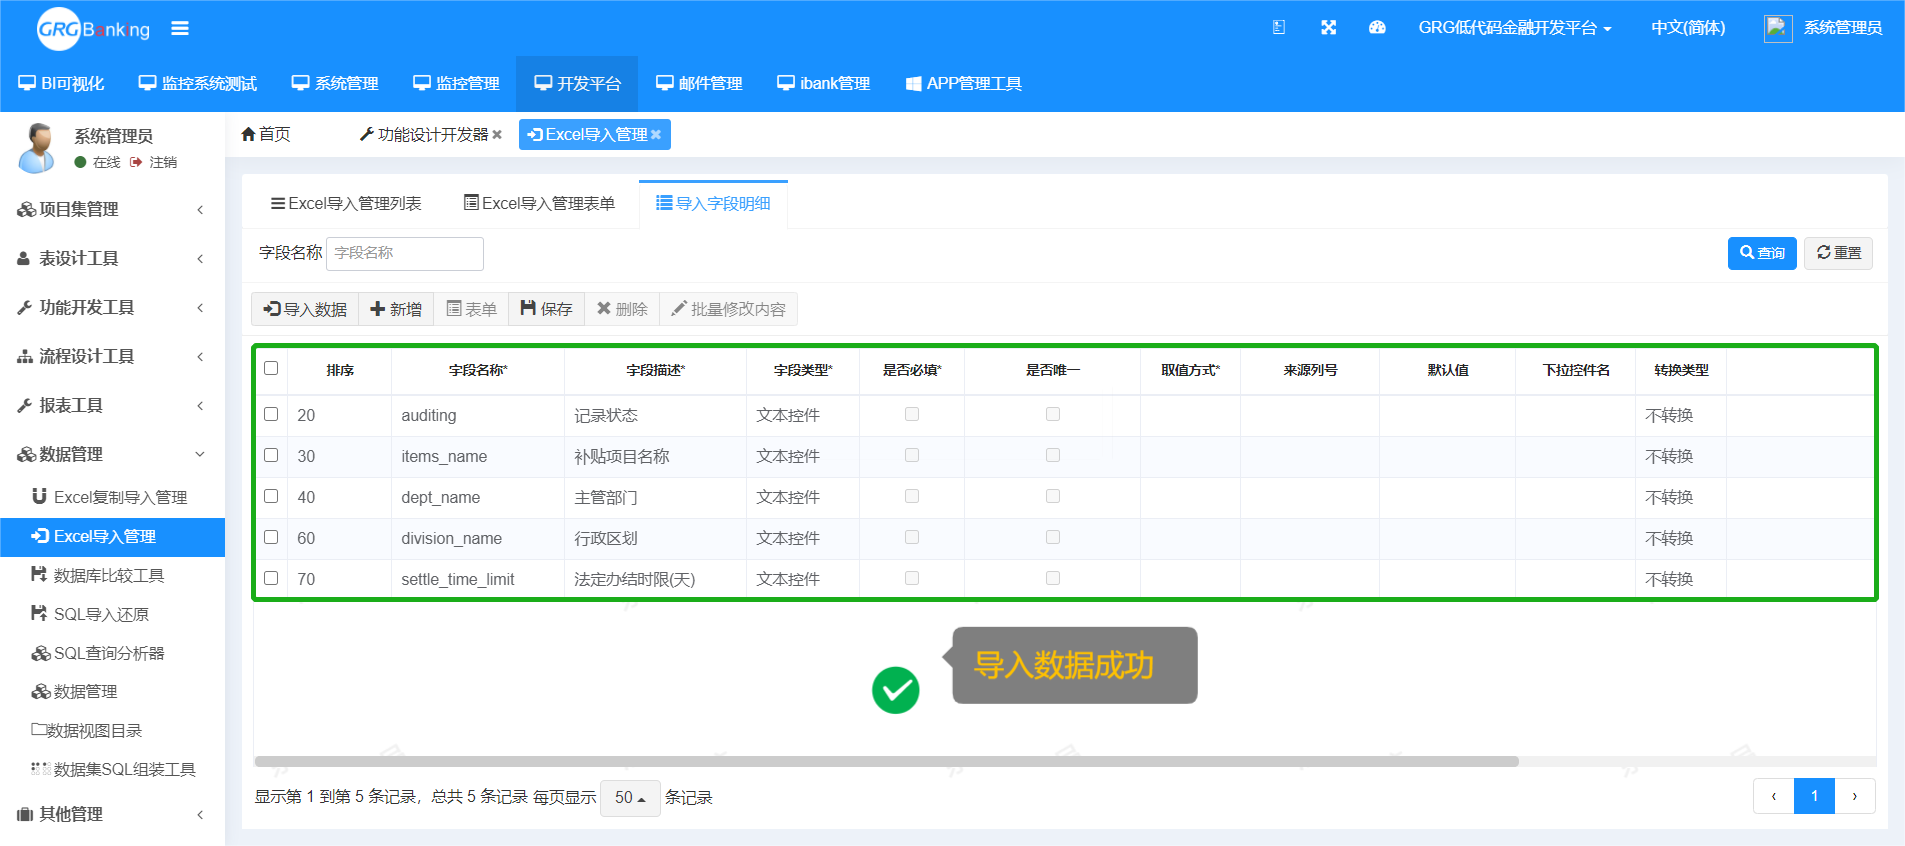Focus the 字段名称 search input
The height and width of the screenshot is (846, 1905).
pyautogui.click(x=405, y=253)
